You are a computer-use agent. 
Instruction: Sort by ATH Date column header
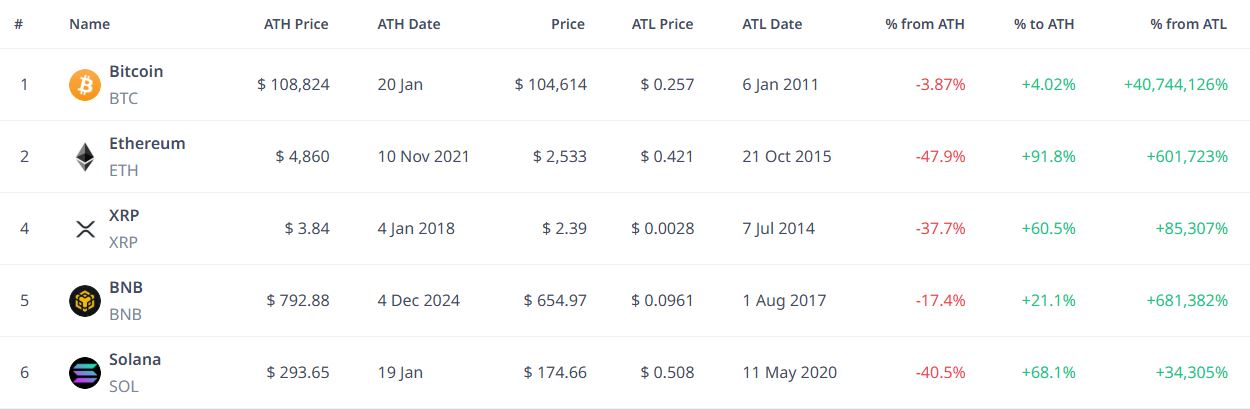click(x=409, y=24)
